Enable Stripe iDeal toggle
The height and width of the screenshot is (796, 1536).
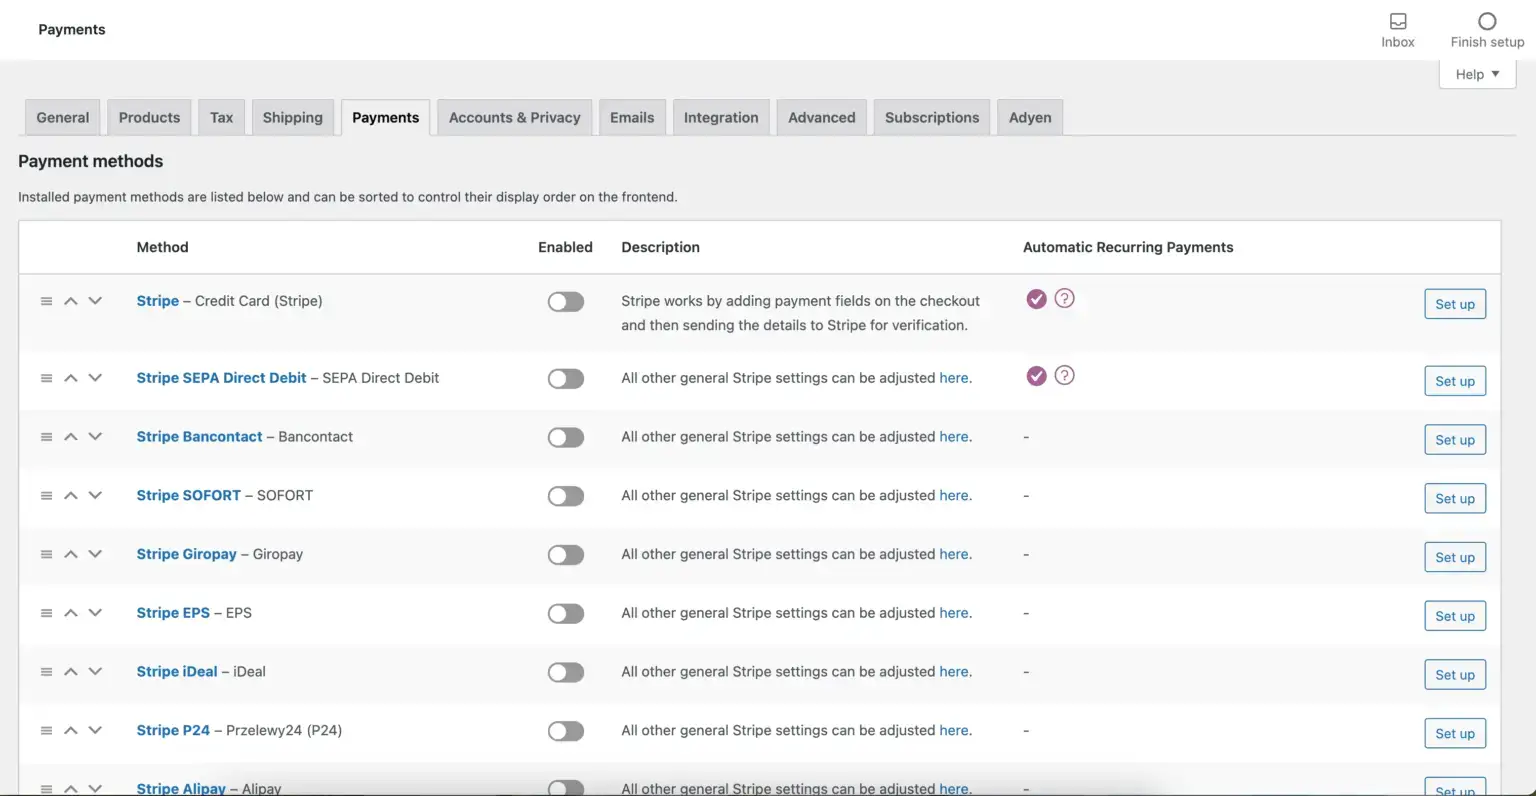pyautogui.click(x=566, y=673)
